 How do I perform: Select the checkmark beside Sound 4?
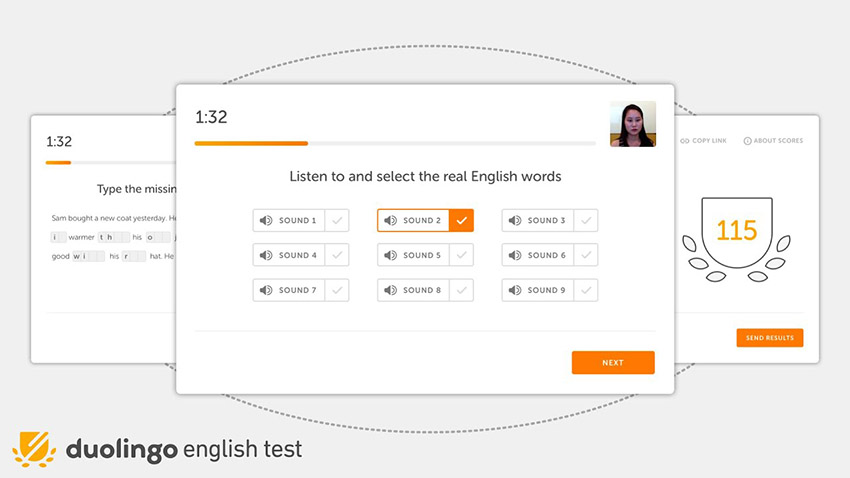pyautogui.click(x=337, y=255)
